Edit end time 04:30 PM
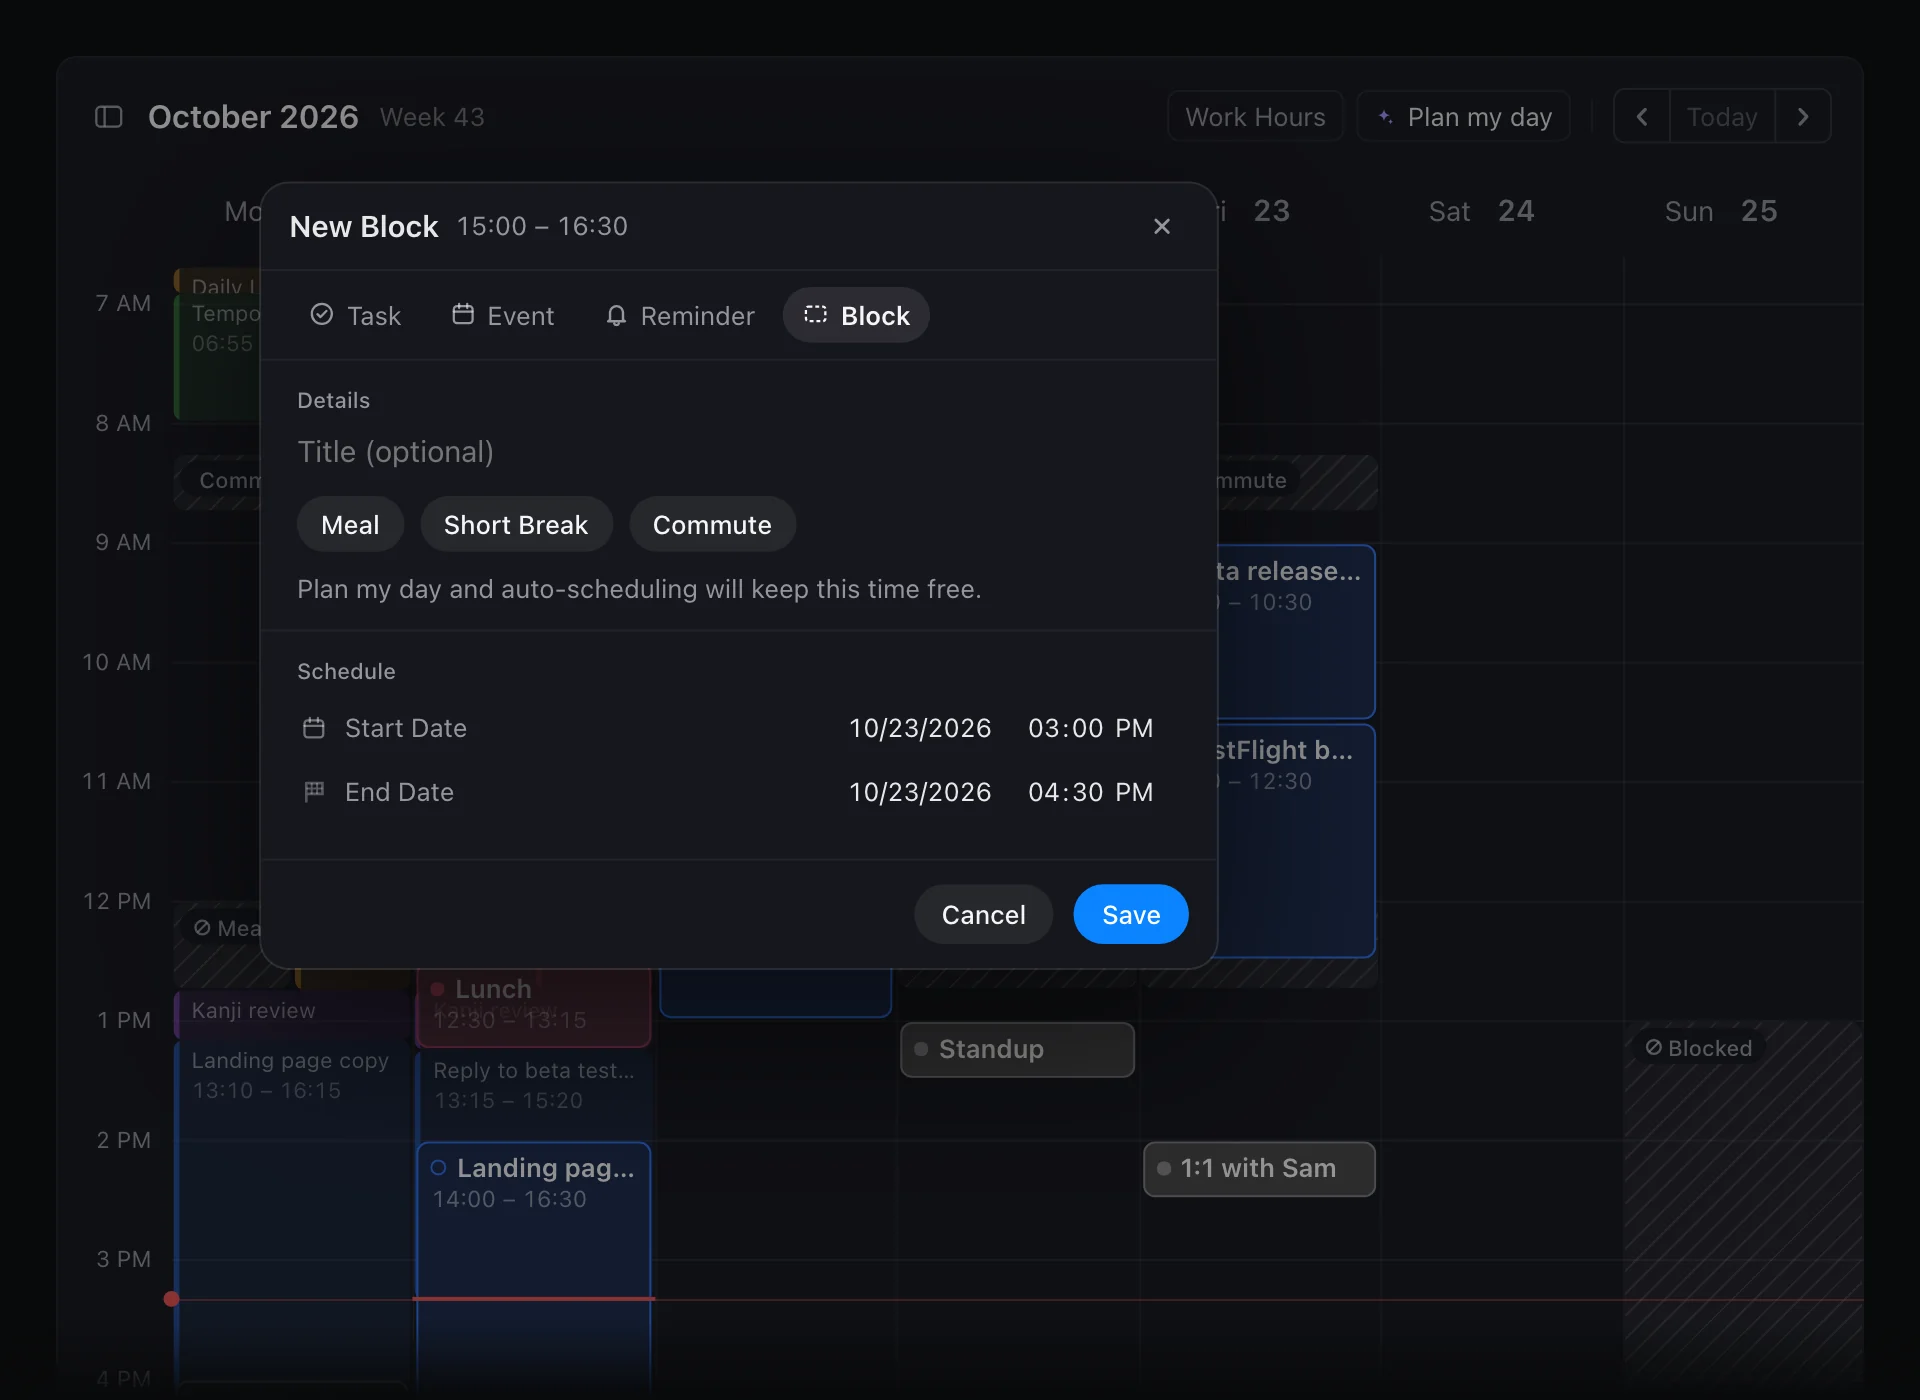Viewport: 1920px width, 1400px height. (1091, 792)
